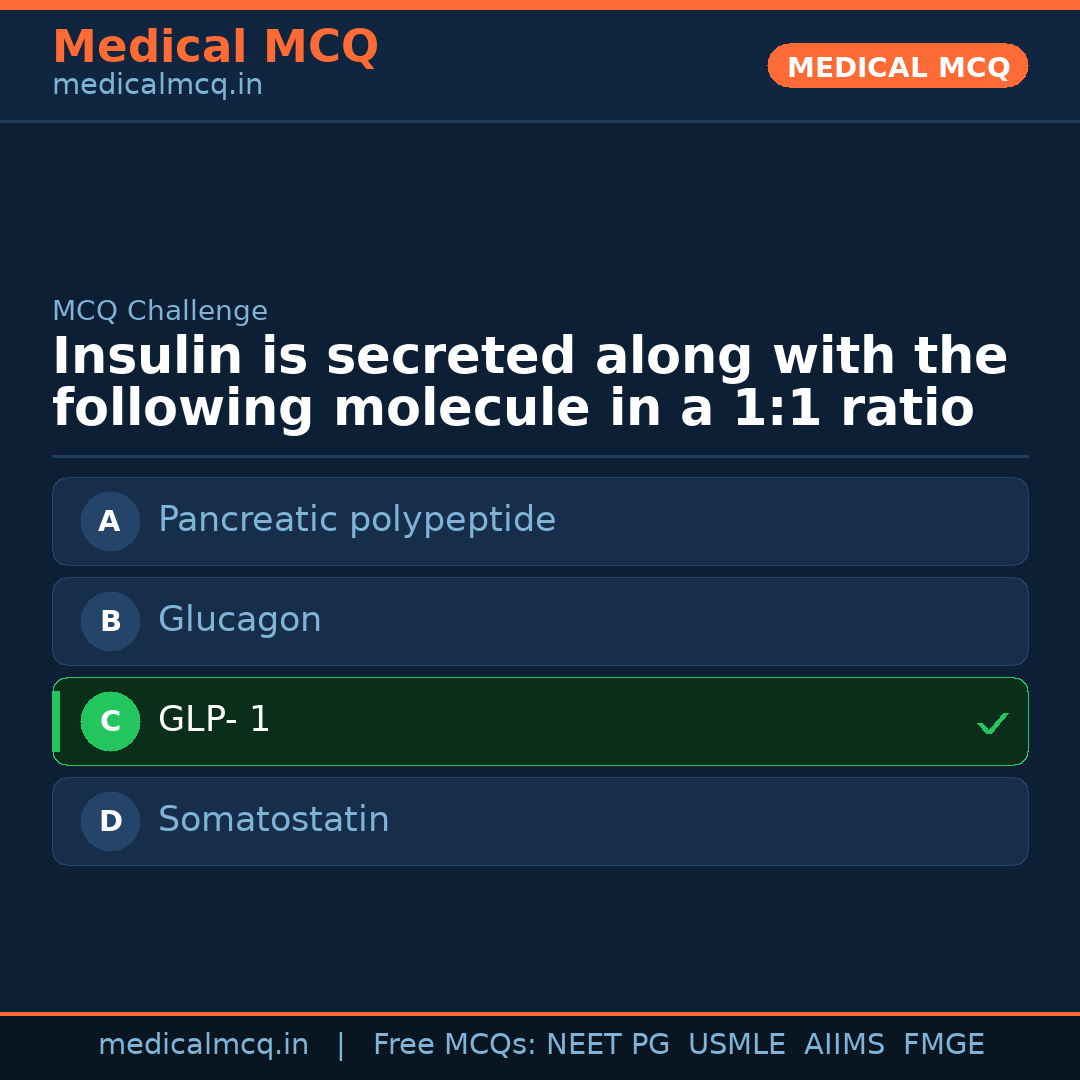The image size is (1080, 1080).
Task: Click the green letter C circle icon
Action: click(110, 721)
